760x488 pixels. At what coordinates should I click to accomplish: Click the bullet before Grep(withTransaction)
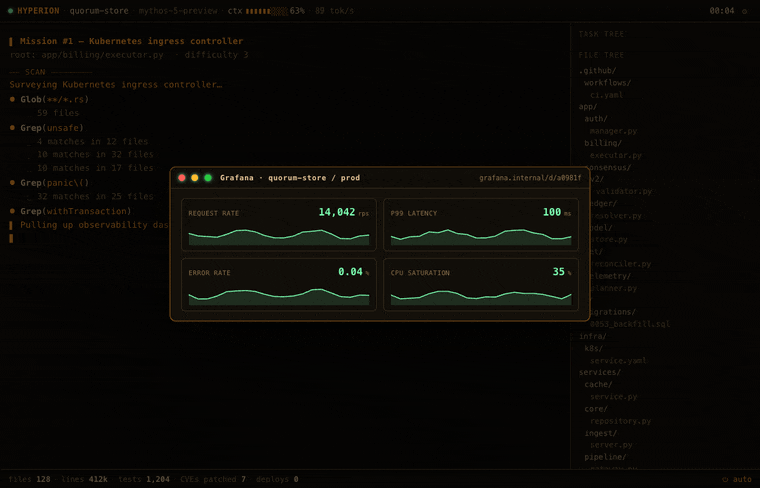[13, 211]
